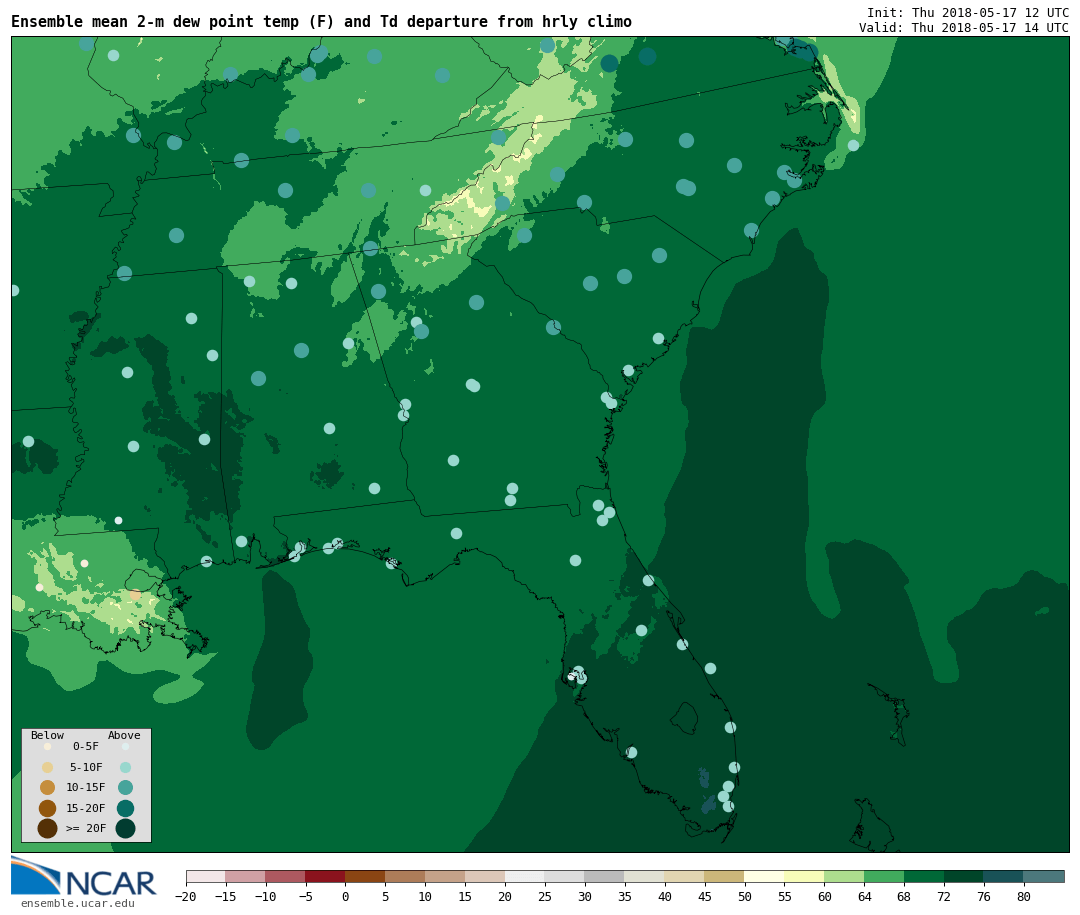
Task: Select the '0-5F' legend label
Action: 86,746
